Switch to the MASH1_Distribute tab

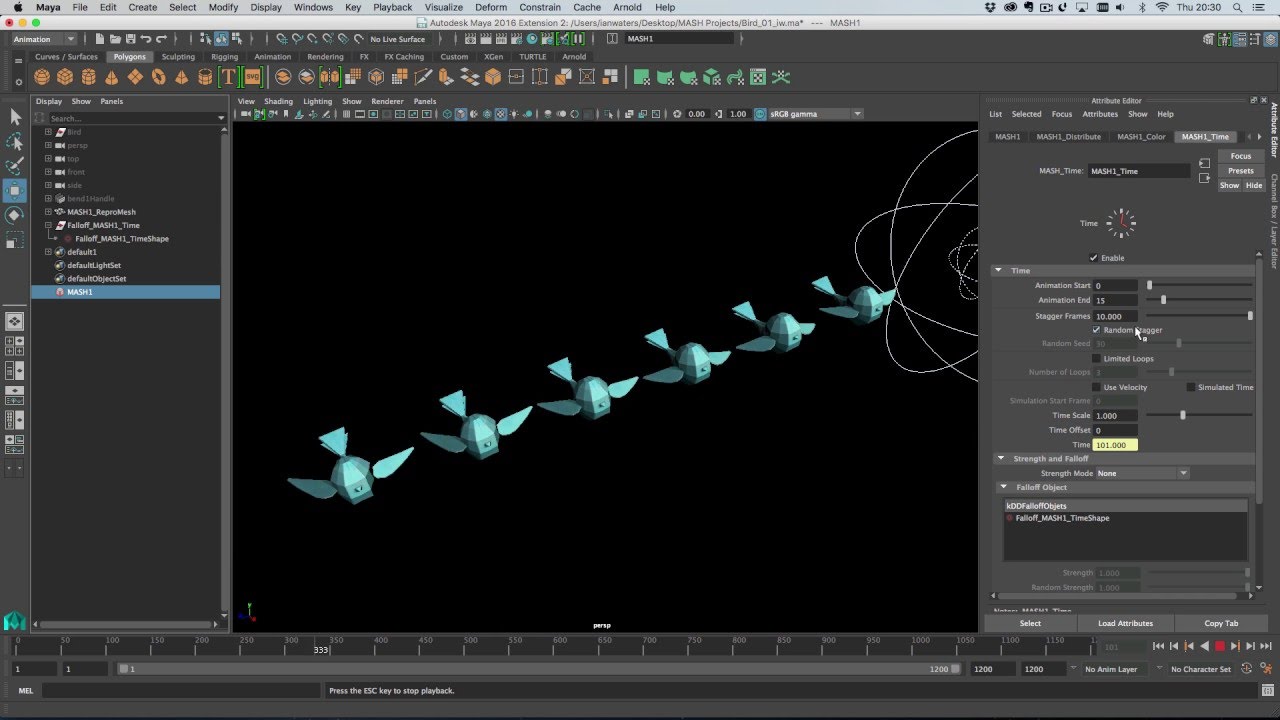1068,137
